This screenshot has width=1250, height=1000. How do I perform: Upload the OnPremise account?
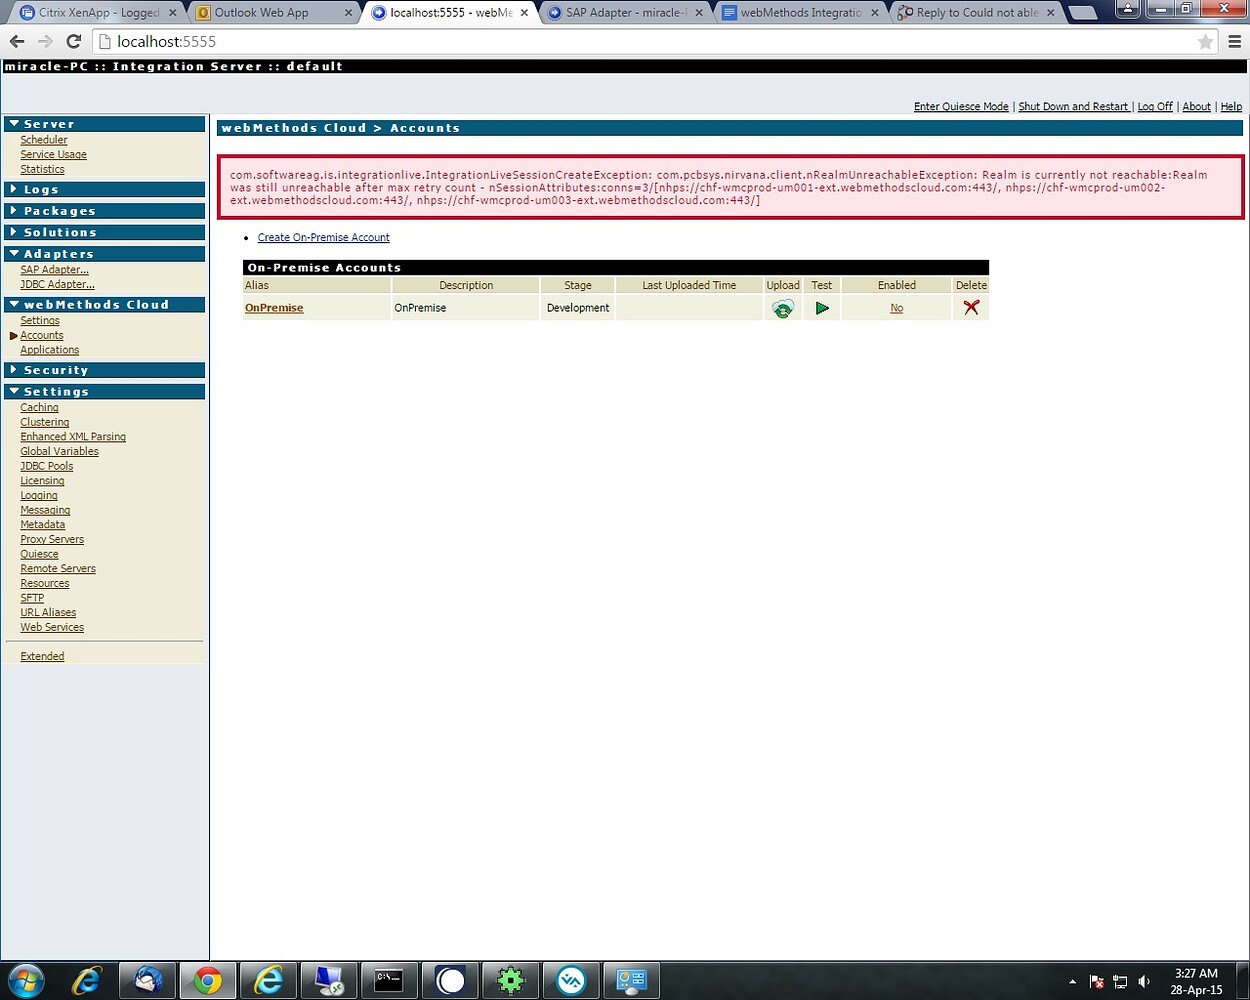[x=783, y=309]
